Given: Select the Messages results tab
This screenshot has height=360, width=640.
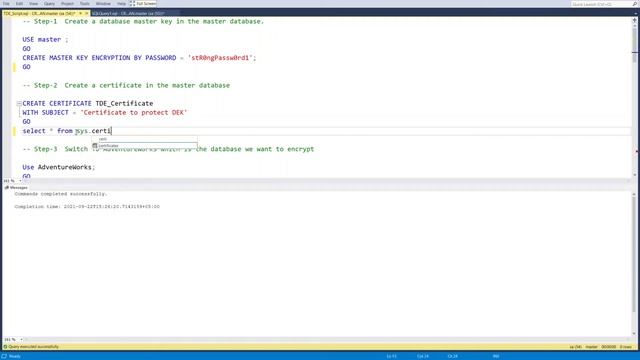Looking at the screenshot, I should pos(16,188).
